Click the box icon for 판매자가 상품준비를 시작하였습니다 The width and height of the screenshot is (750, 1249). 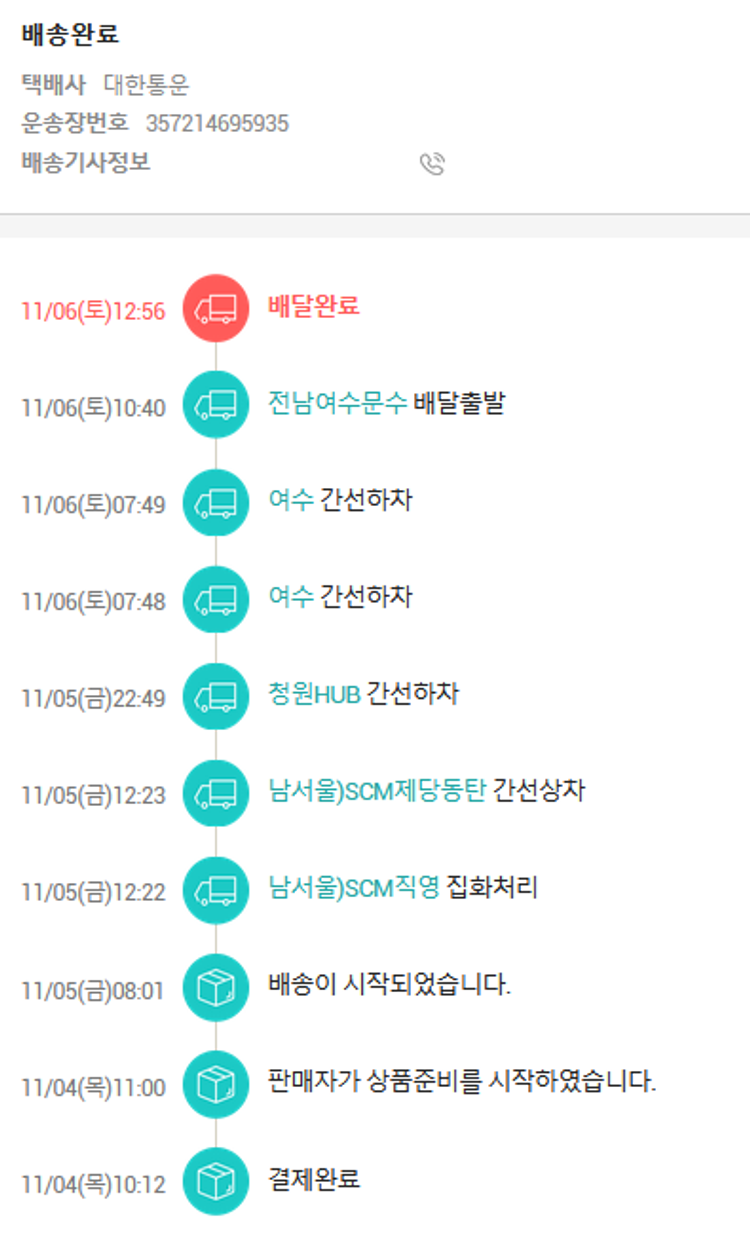(x=215, y=1084)
